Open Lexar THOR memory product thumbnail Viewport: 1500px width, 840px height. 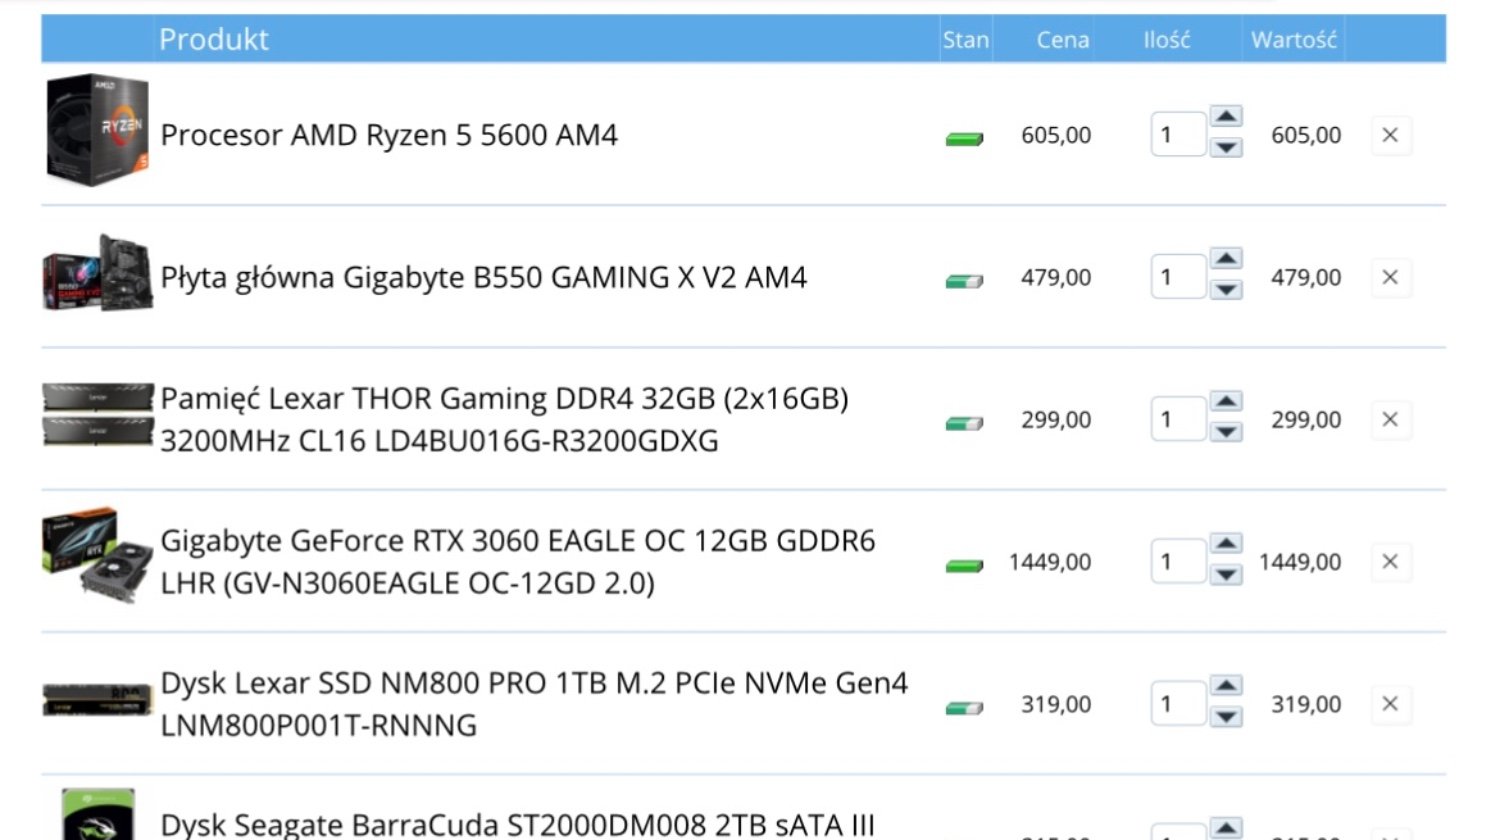point(97,414)
